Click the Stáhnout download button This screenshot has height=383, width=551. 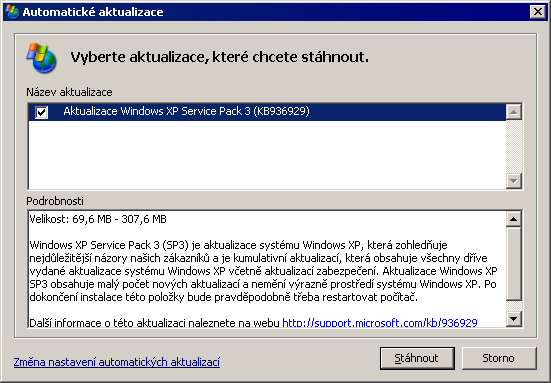(417, 358)
